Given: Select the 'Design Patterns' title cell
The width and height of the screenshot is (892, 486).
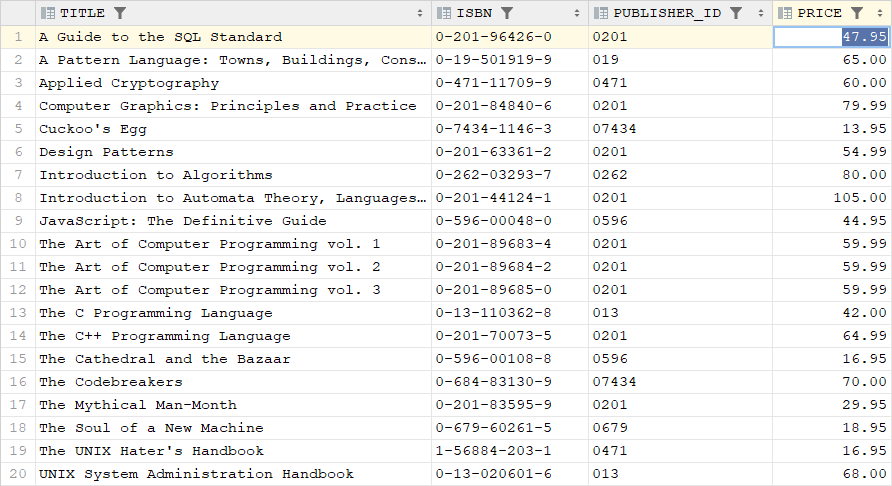Looking at the screenshot, I should pyautogui.click(x=233, y=152).
